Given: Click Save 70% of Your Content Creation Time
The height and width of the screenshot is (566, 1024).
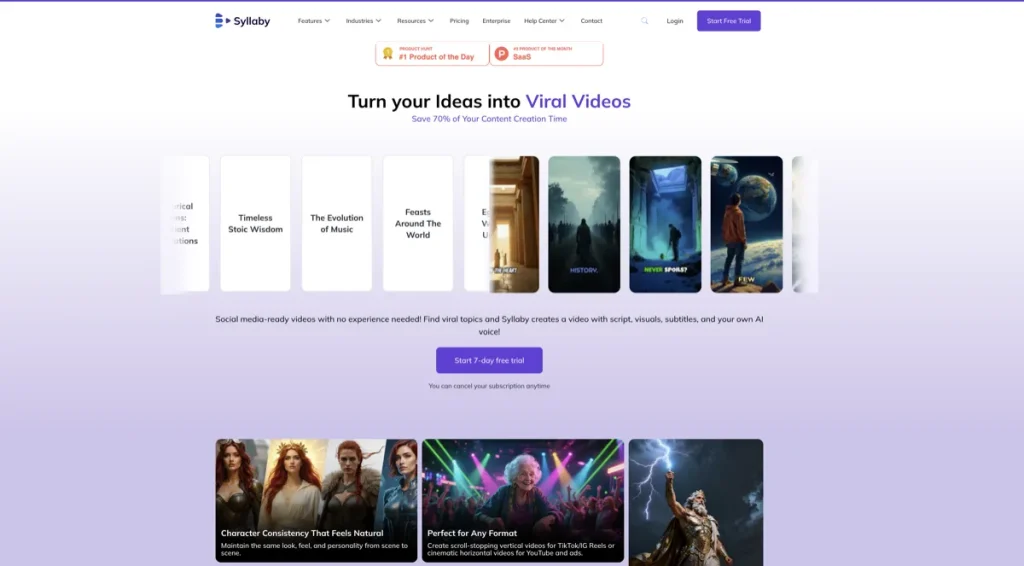Looking at the screenshot, I should click(489, 119).
